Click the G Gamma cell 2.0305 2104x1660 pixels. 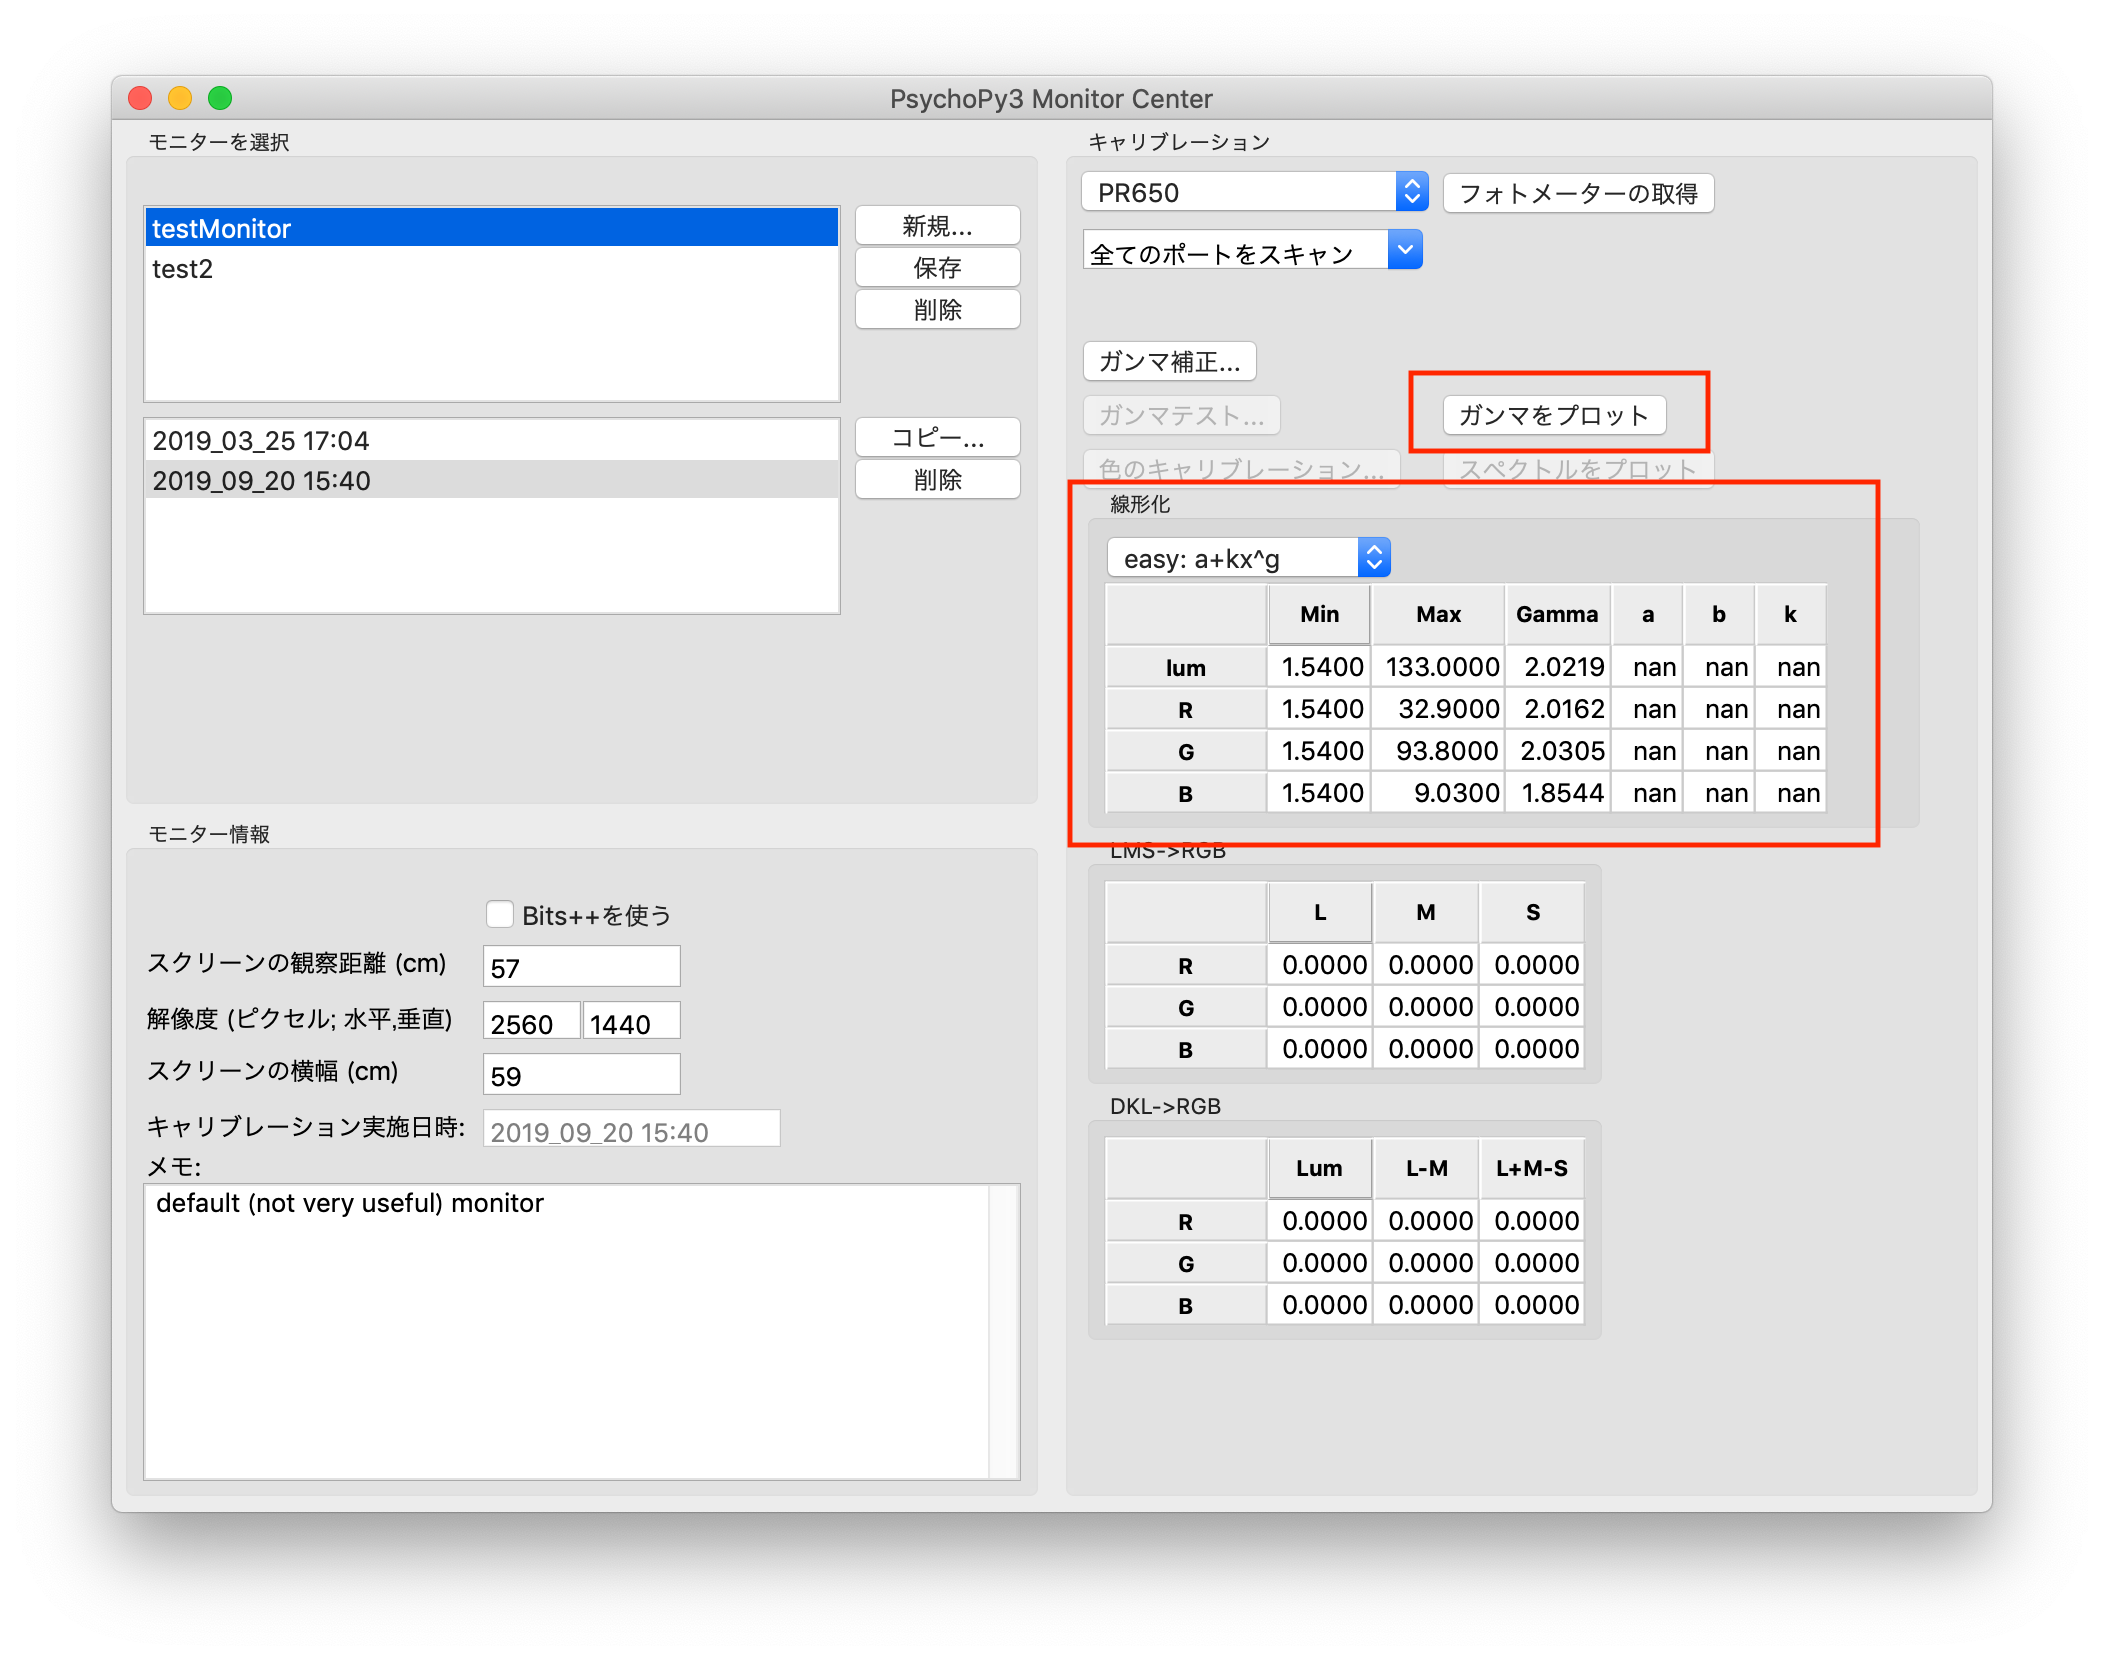point(1558,751)
